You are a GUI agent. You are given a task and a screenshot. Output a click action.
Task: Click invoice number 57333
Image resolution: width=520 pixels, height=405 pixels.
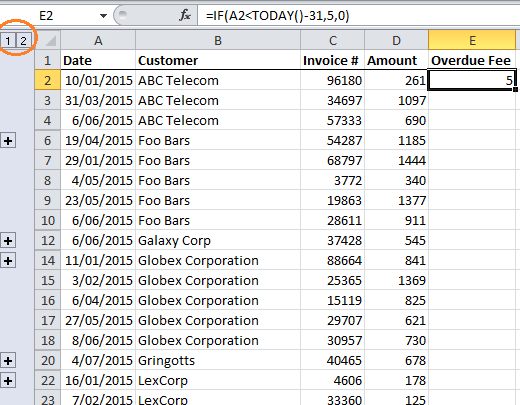point(333,120)
